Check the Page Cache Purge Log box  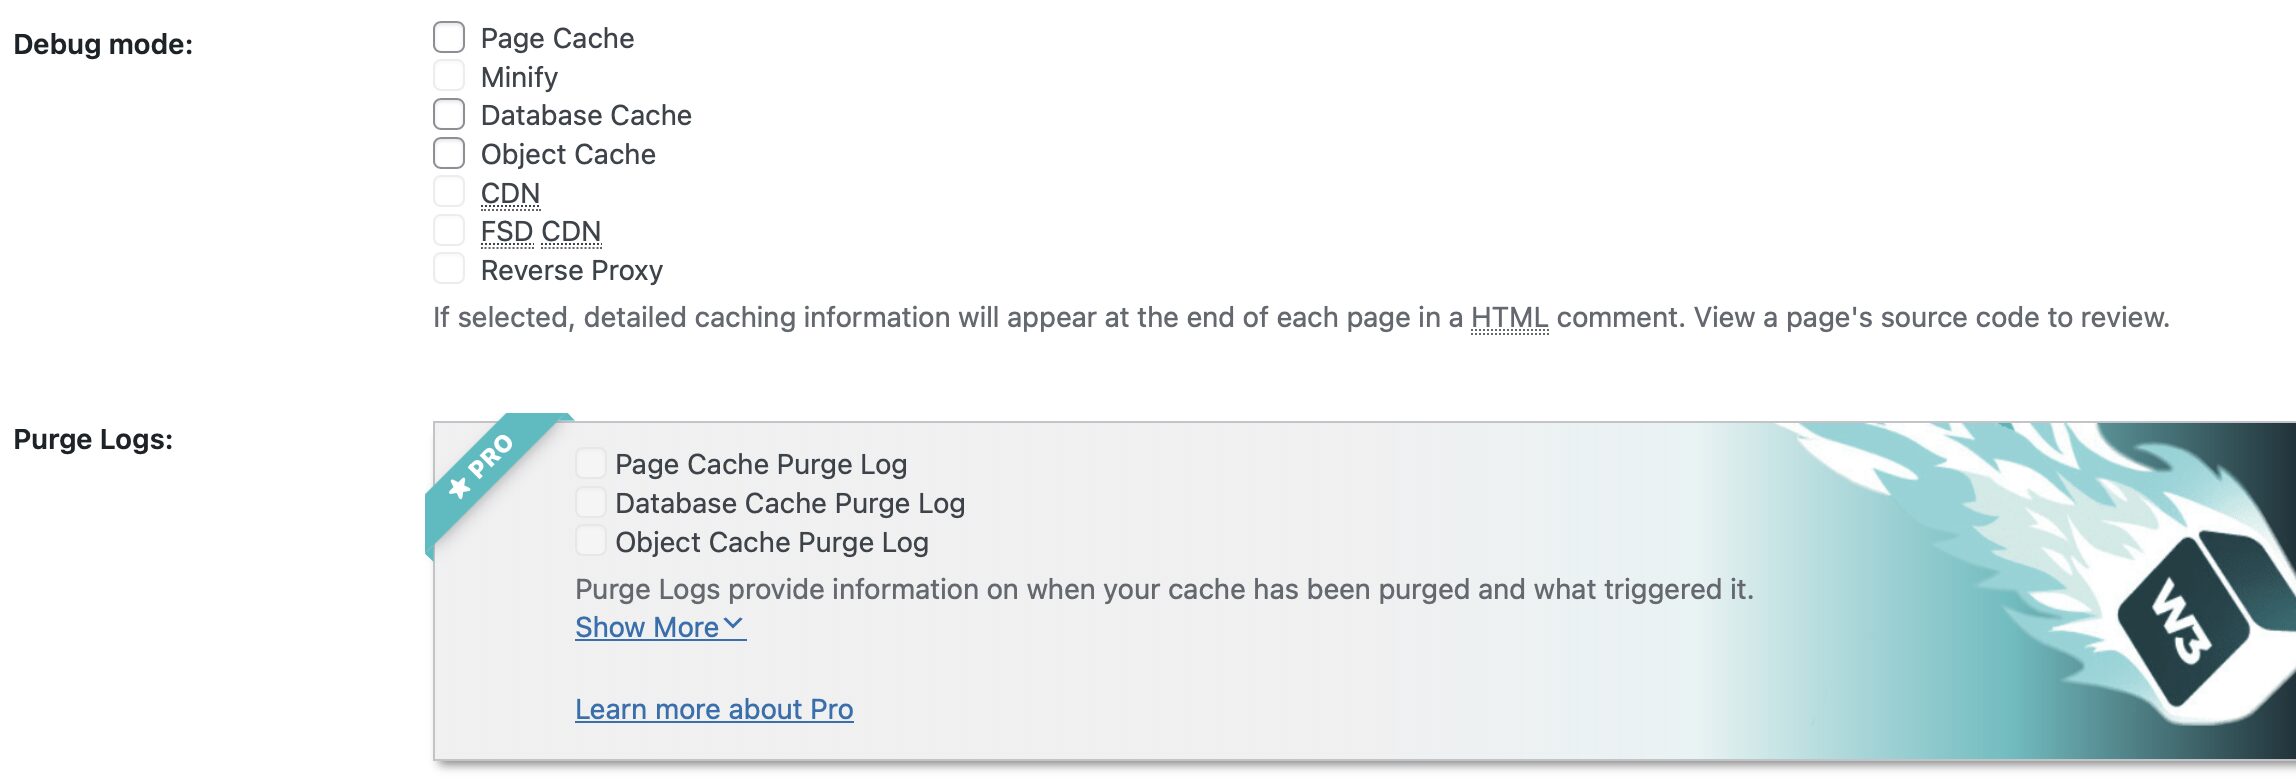click(x=591, y=463)
